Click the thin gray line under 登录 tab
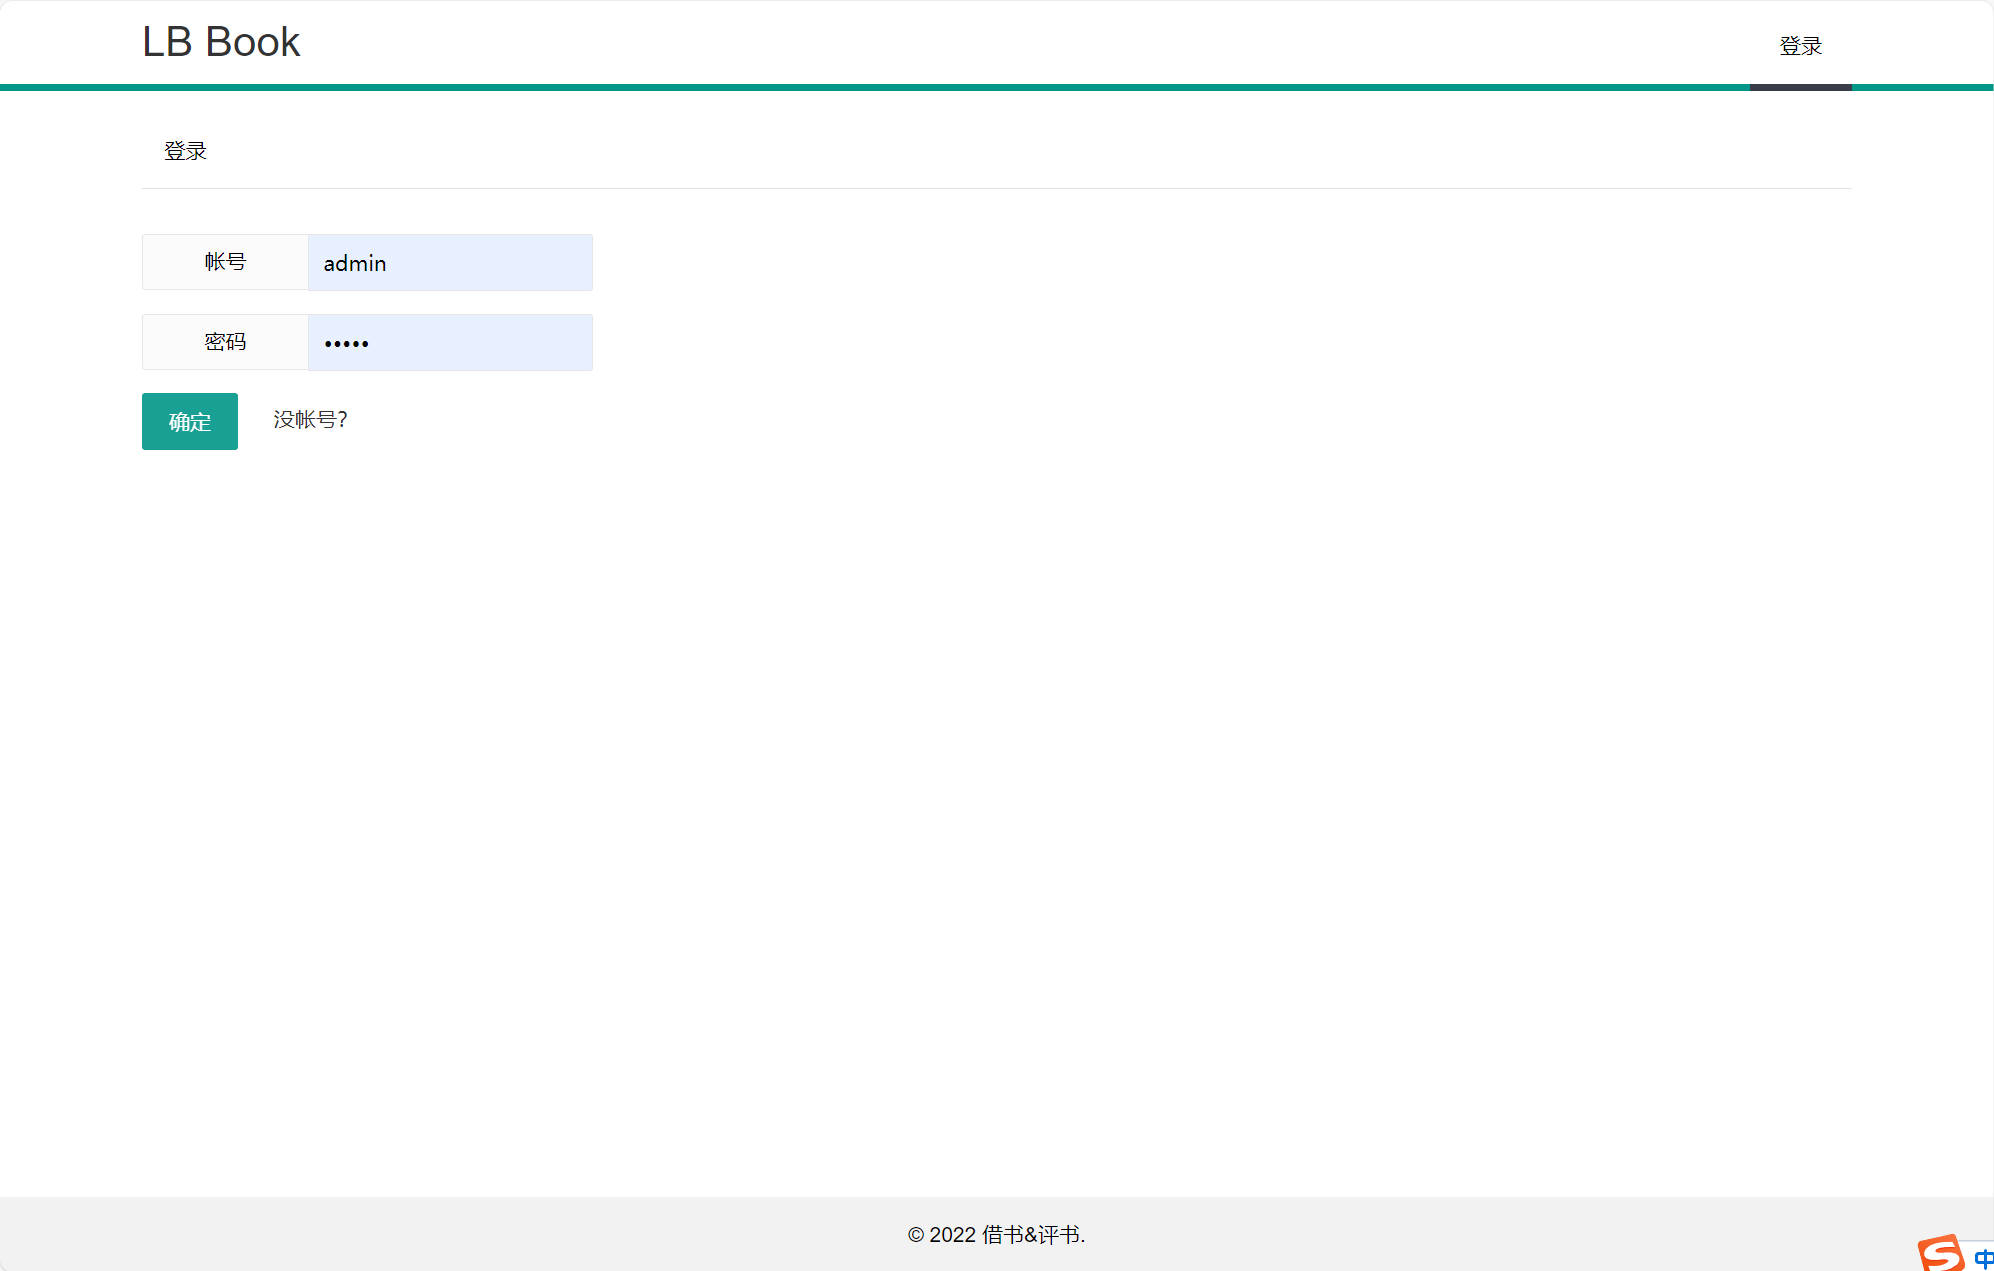Viewport: 1994px width, 1271px height. coord(996,188)
